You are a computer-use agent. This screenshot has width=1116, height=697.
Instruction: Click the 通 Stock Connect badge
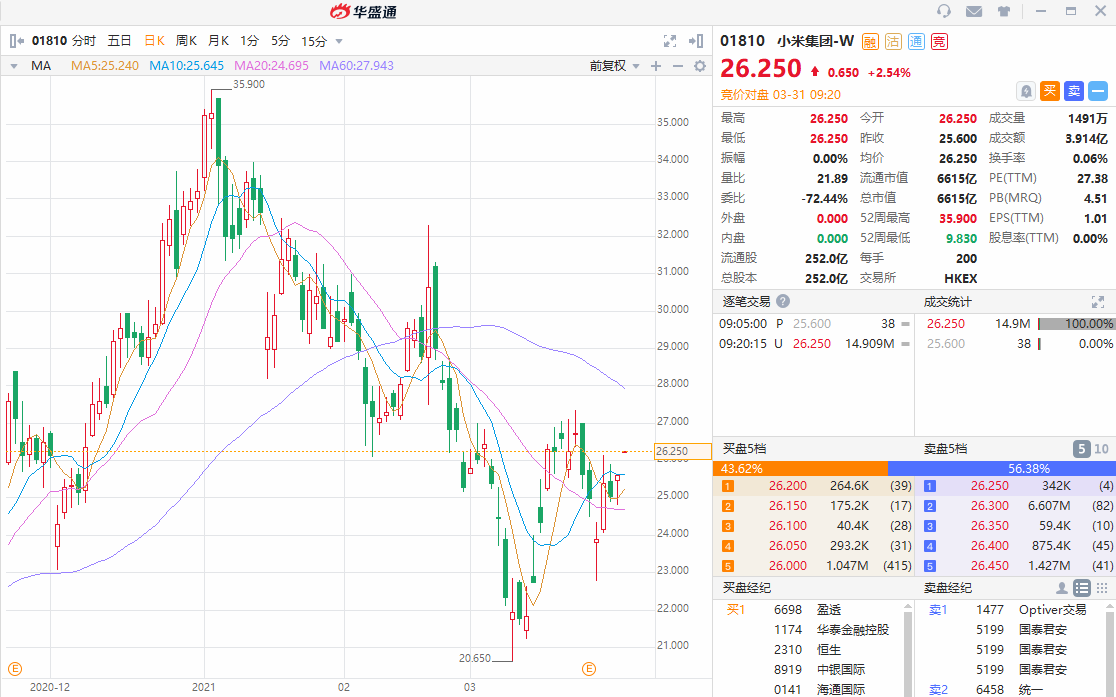click(916, 41)
